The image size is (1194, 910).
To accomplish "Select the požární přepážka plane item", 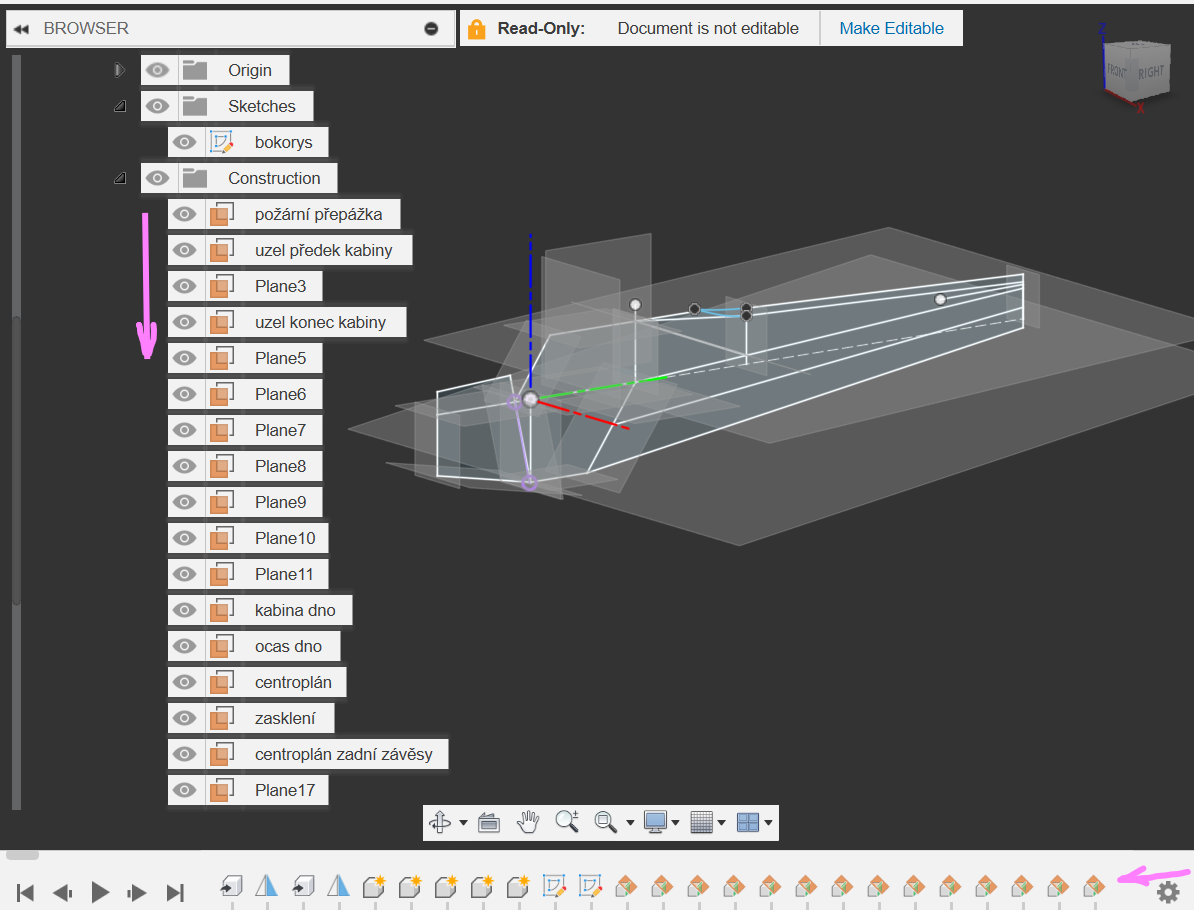I will [318, 214].
